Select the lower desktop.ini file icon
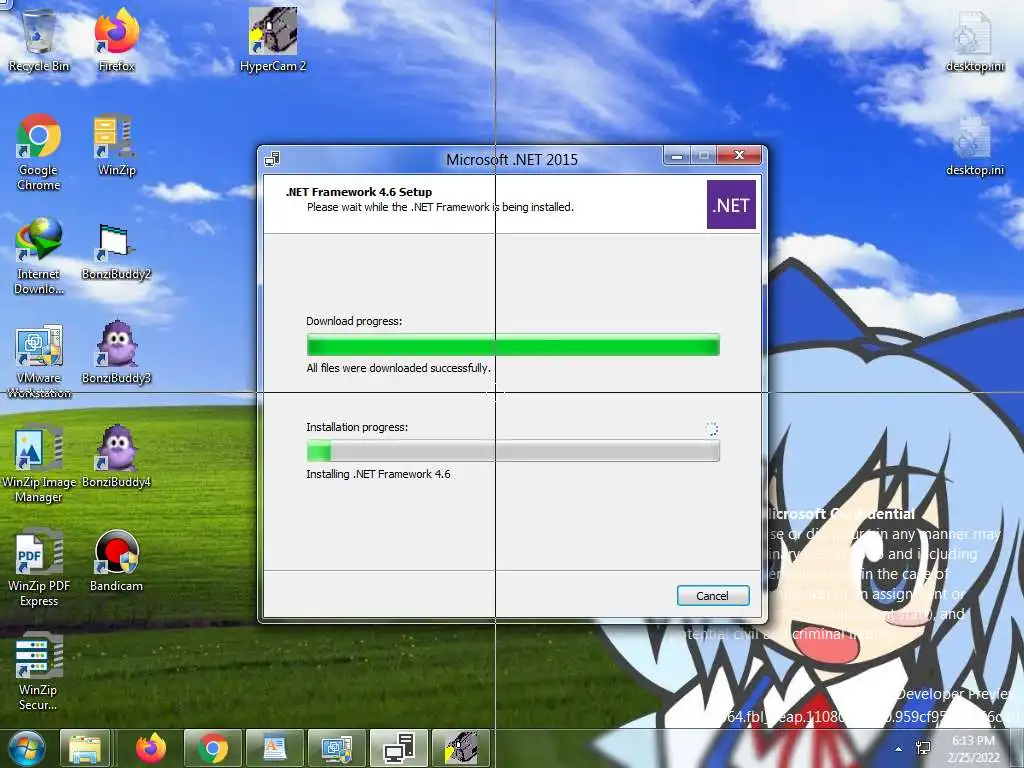The image size is (1024, 768). (x=974, y=146)
